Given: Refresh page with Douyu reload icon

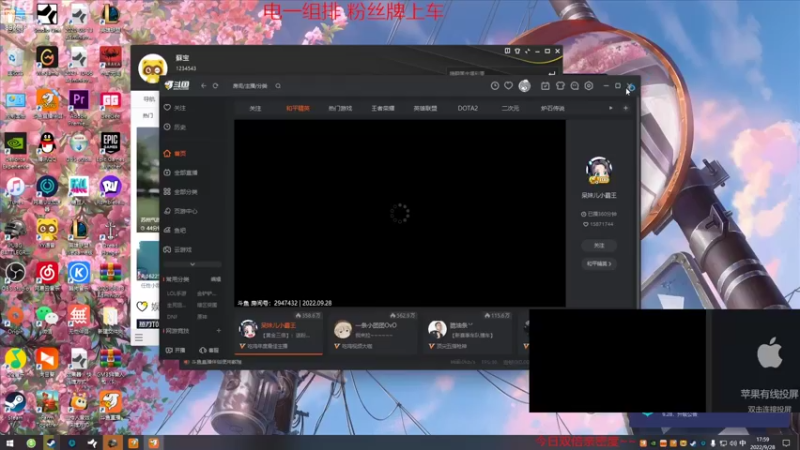Looking at the screenshot, I should click(215, 86).
